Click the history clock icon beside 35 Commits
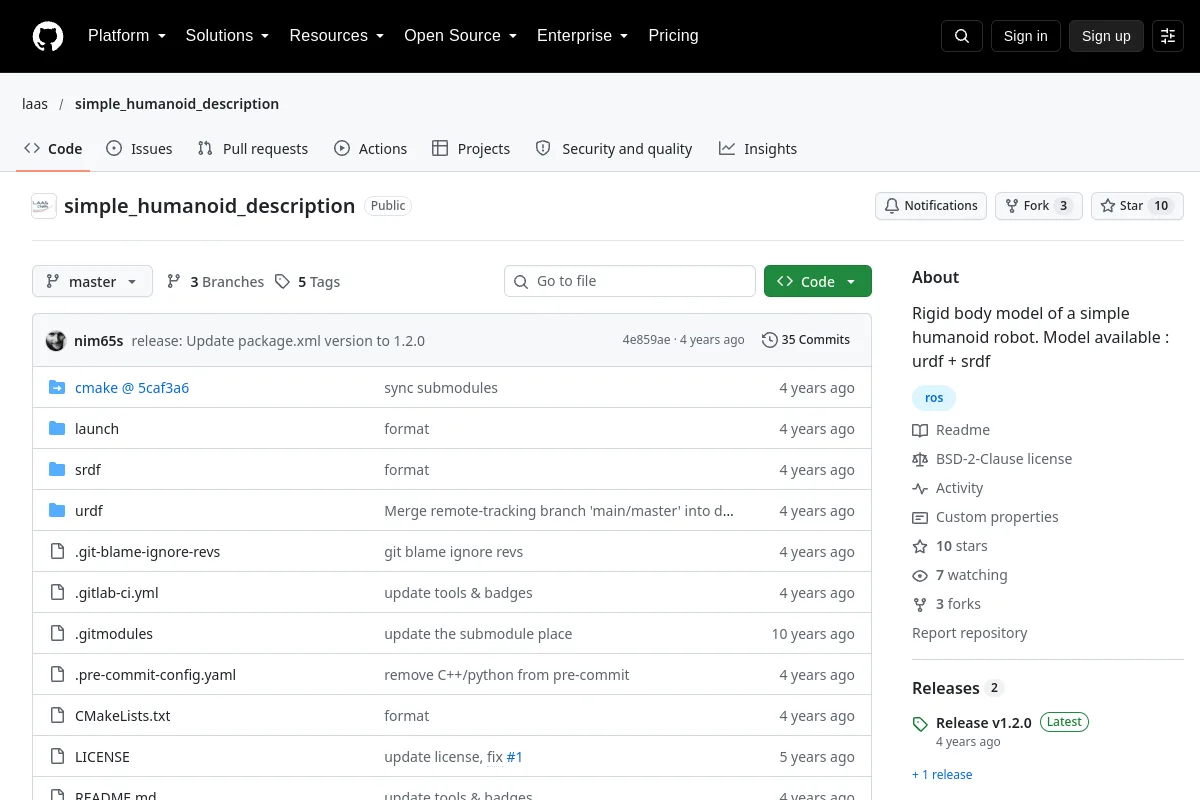This screenshot has height=800, width=1200. coord(769,340)
